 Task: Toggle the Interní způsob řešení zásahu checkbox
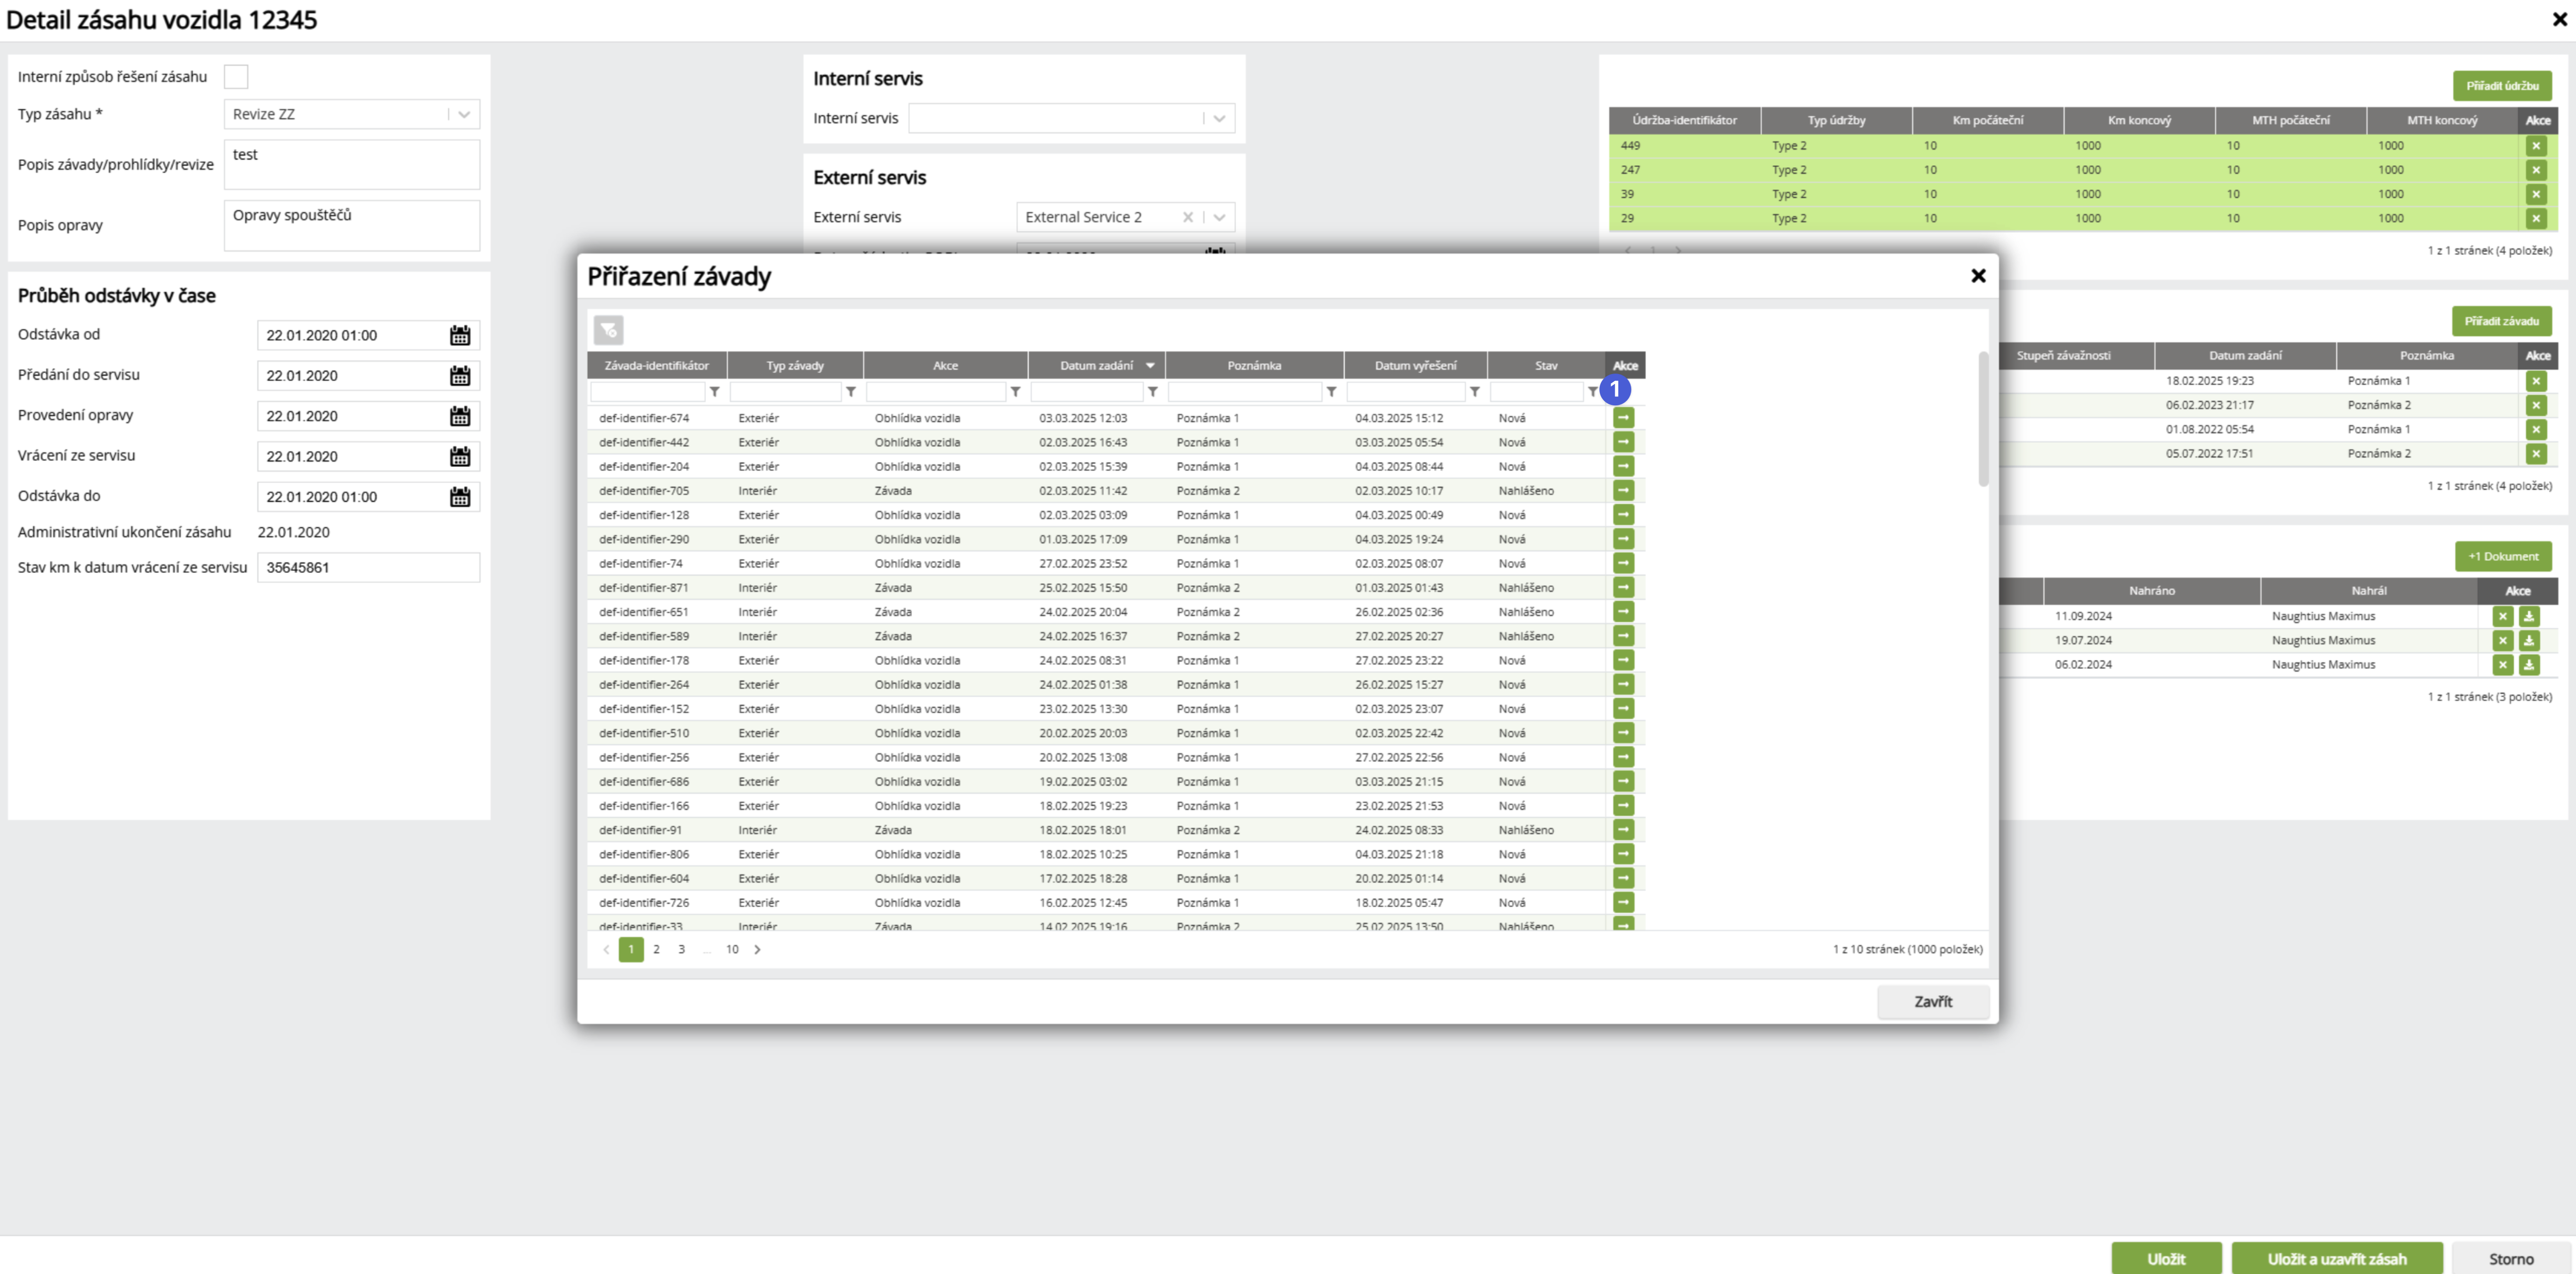236,77
